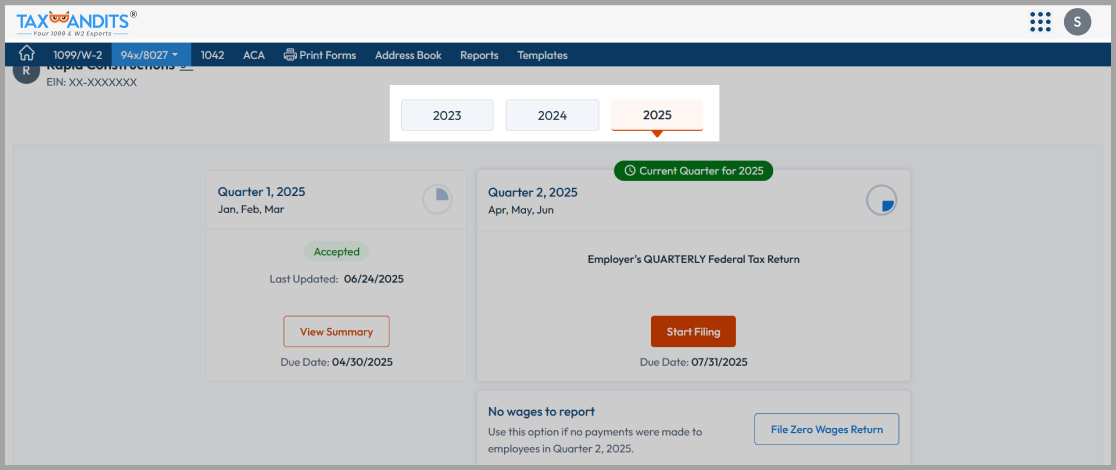The height and width of the screenshot is (470, 1116).
Task: Click the No wages to report heading
Action: [x=541, y=412]
